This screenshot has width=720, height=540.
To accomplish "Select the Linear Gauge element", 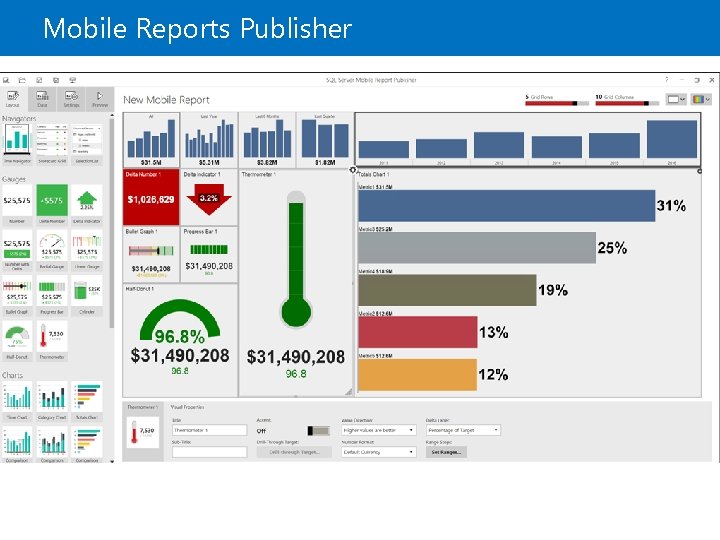I will [x=87, y=250].
